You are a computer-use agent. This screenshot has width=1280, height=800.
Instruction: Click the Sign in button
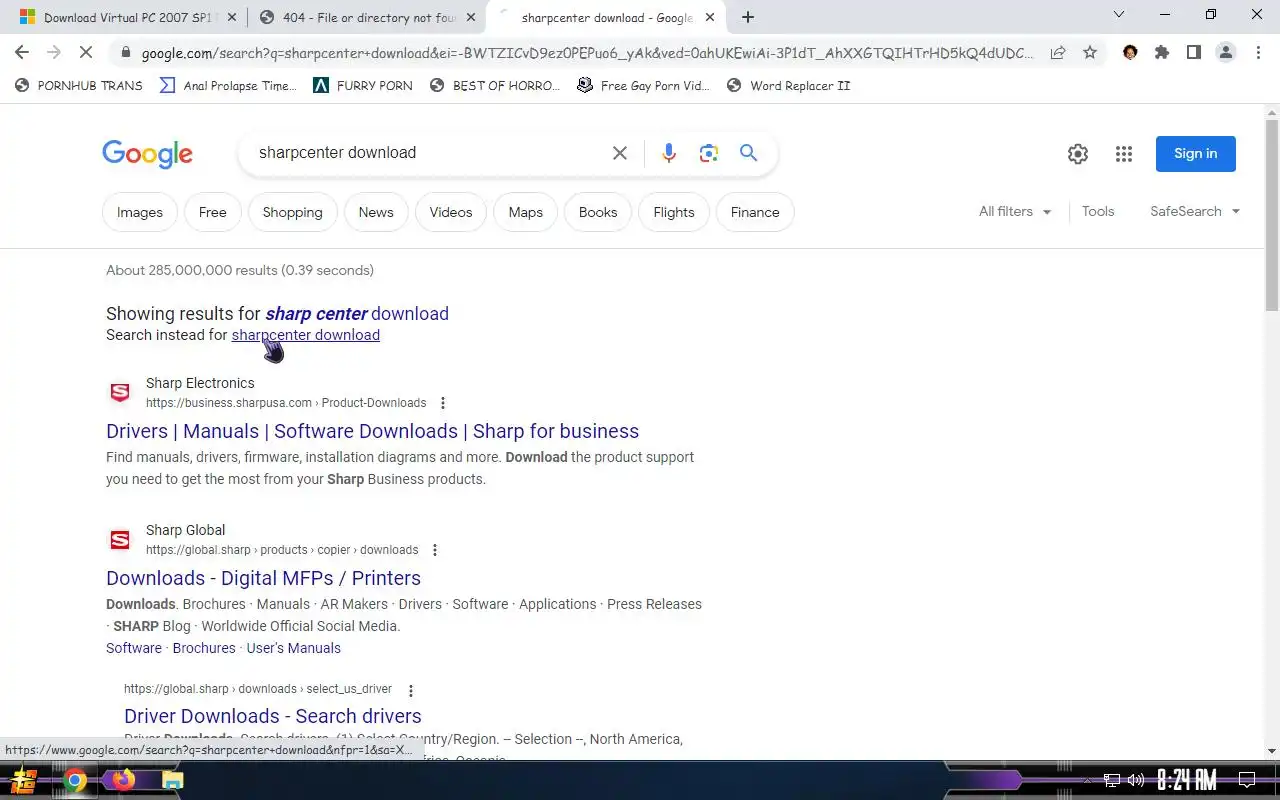point(1196,154)
